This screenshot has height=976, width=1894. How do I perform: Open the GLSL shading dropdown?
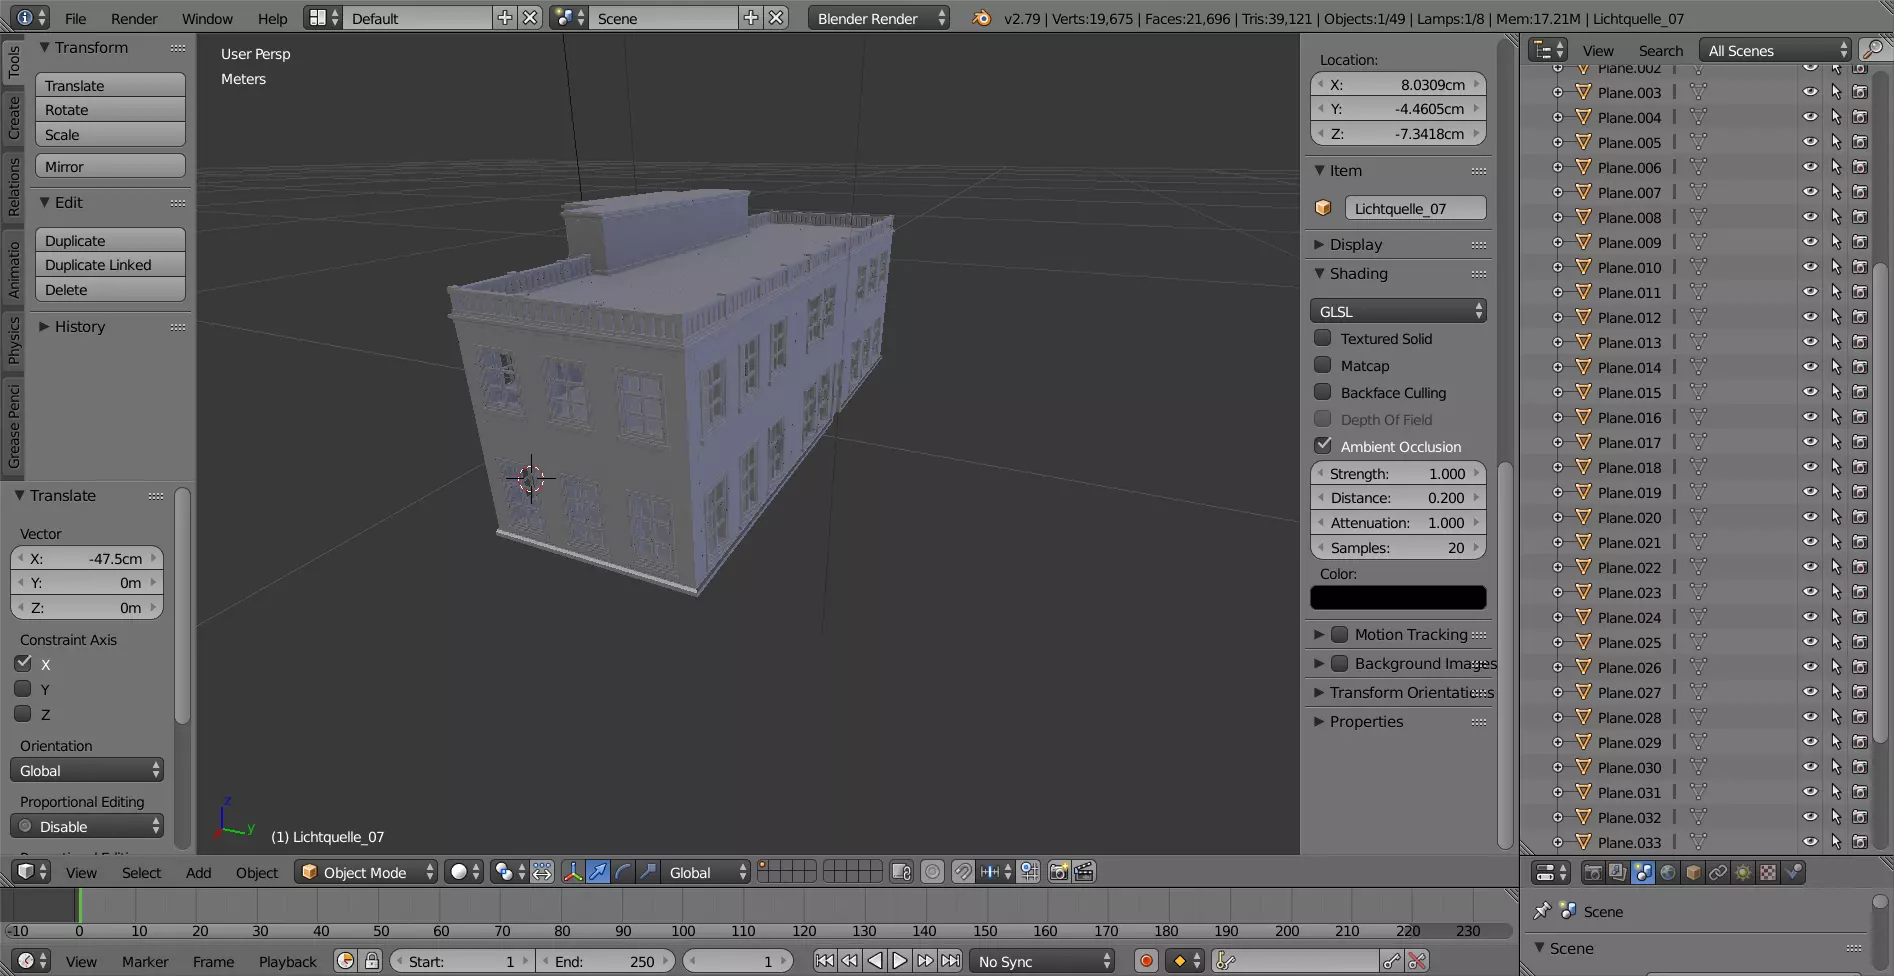(x=1398, y=311)
